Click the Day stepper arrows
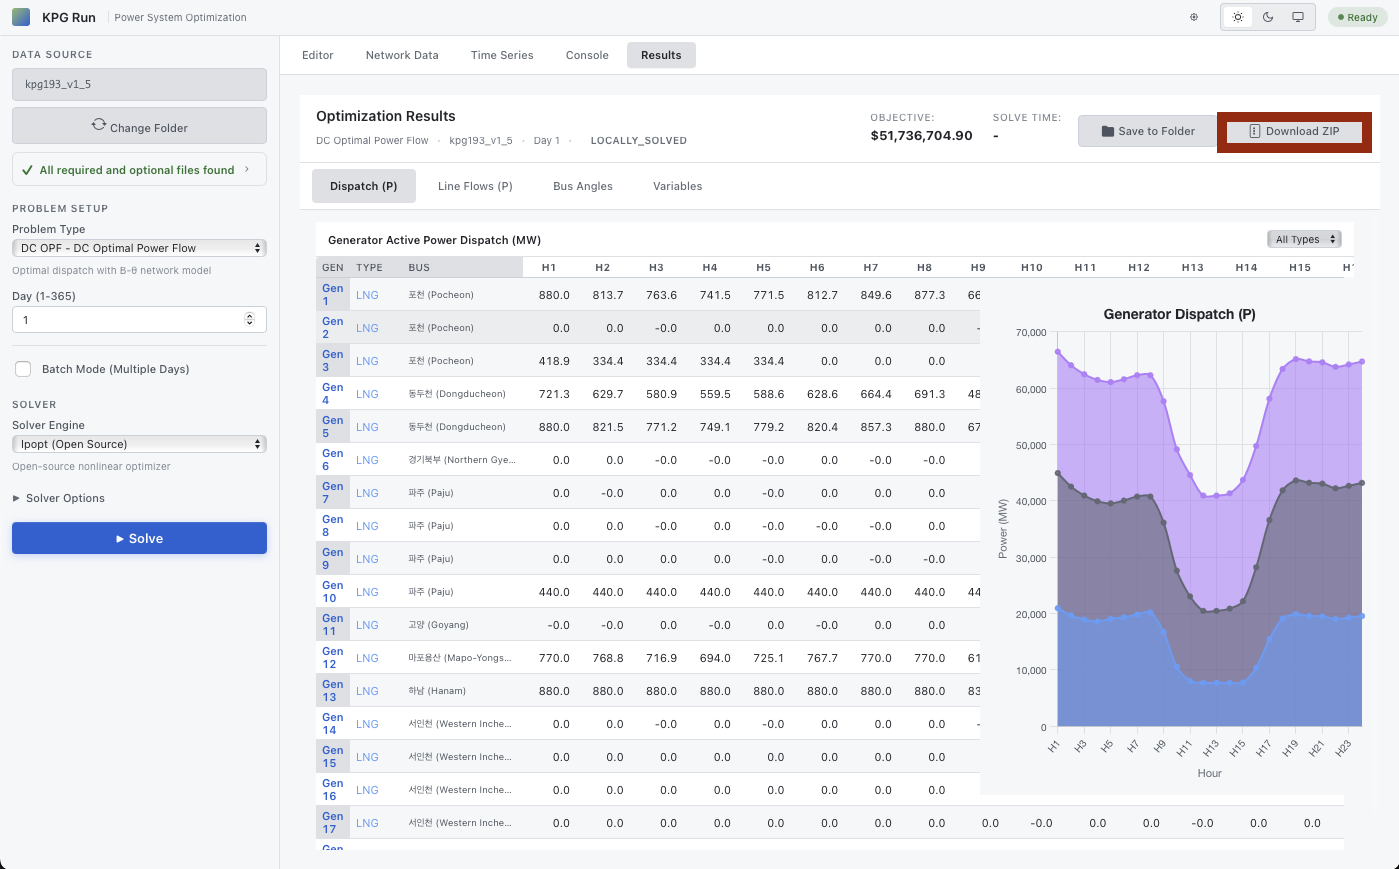 [x=250, y=320]
